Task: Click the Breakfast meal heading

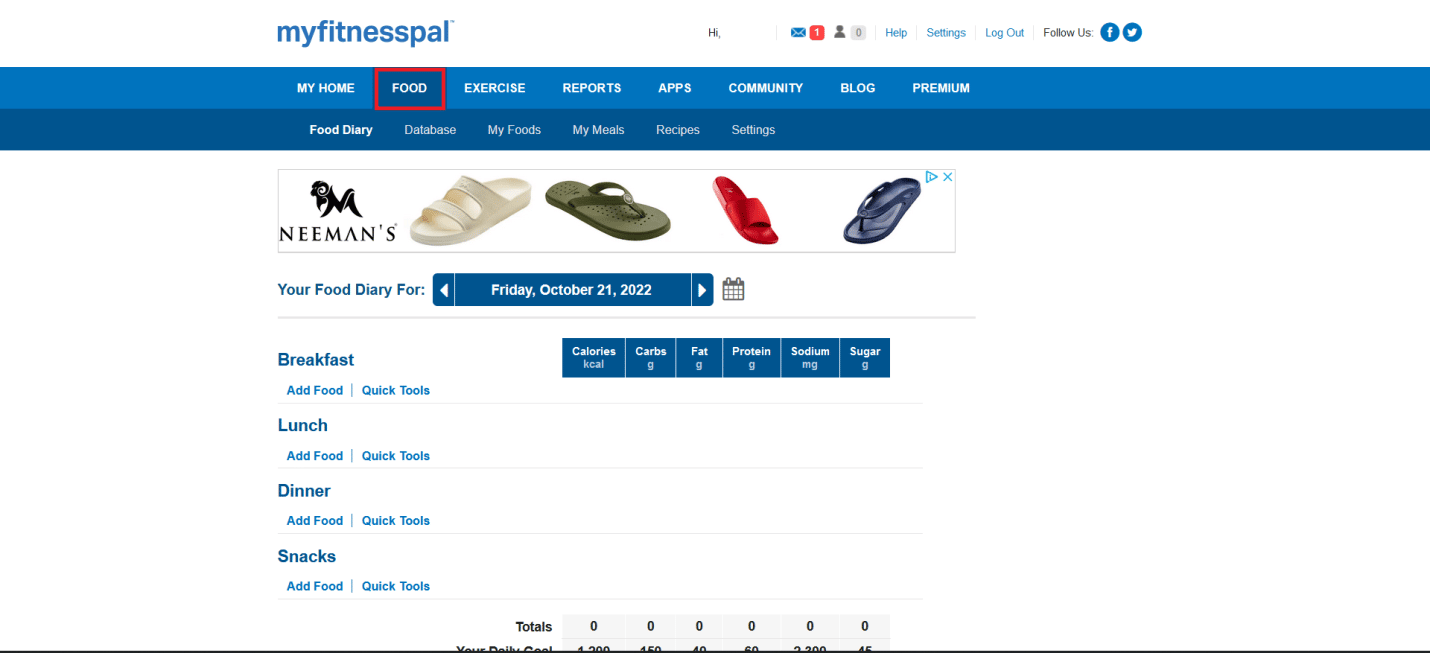Action: tap(316, 360)
